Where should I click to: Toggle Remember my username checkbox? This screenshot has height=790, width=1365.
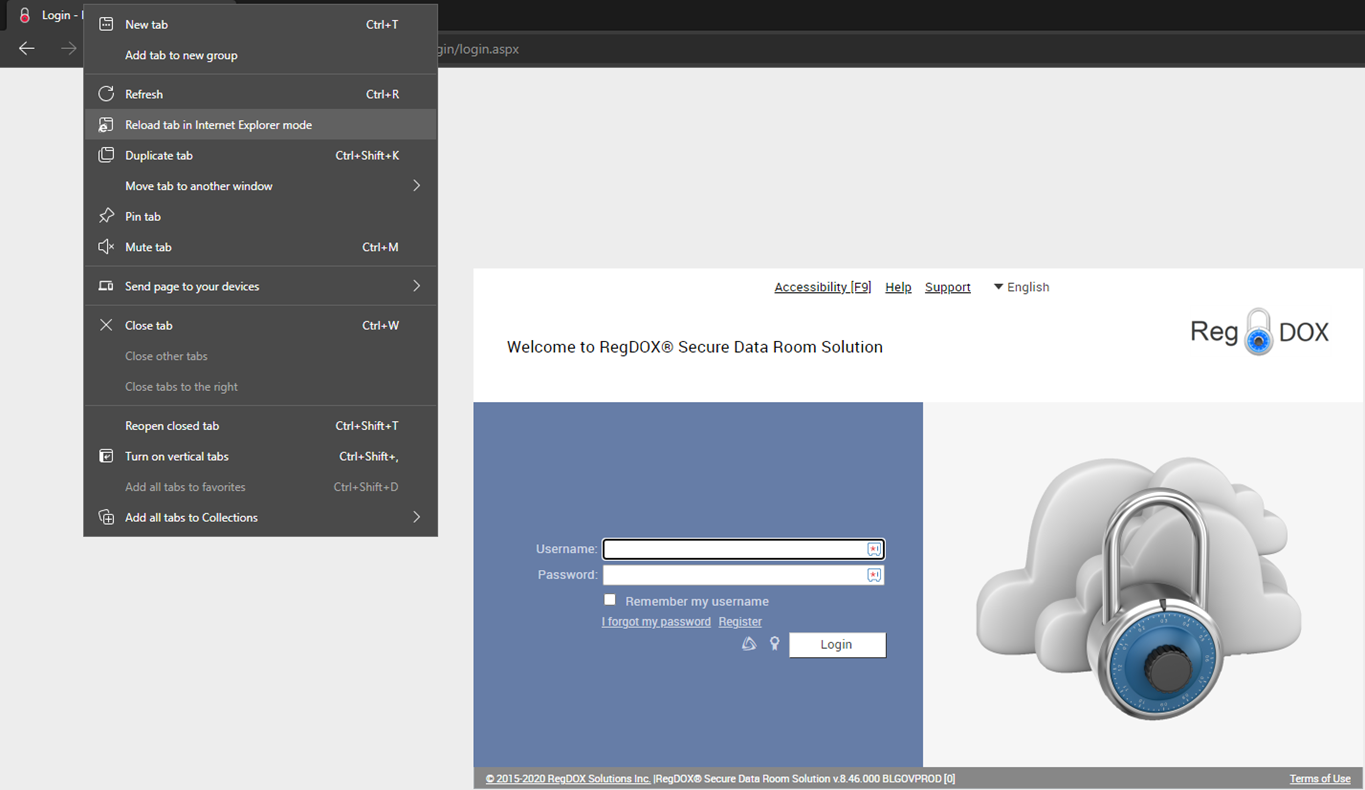[x=610, y=600]
